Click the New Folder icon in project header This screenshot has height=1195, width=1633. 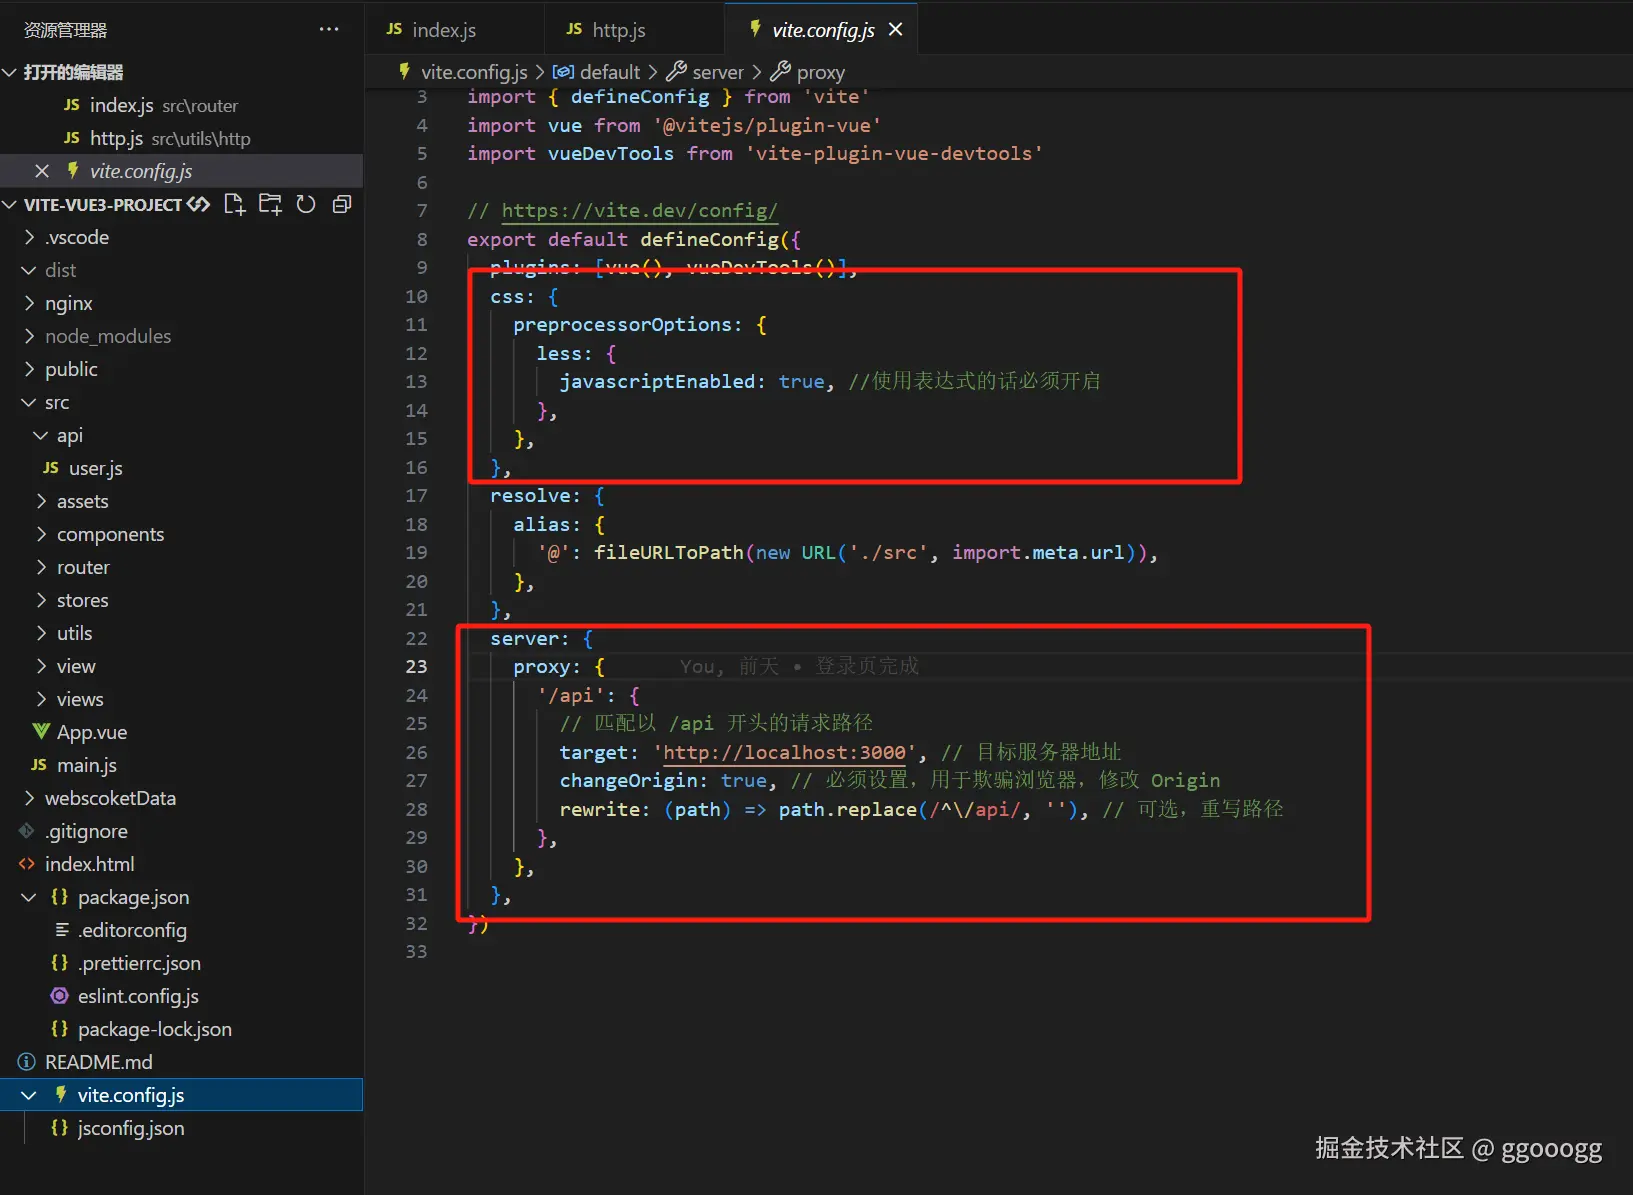click(x=270, y=204)
